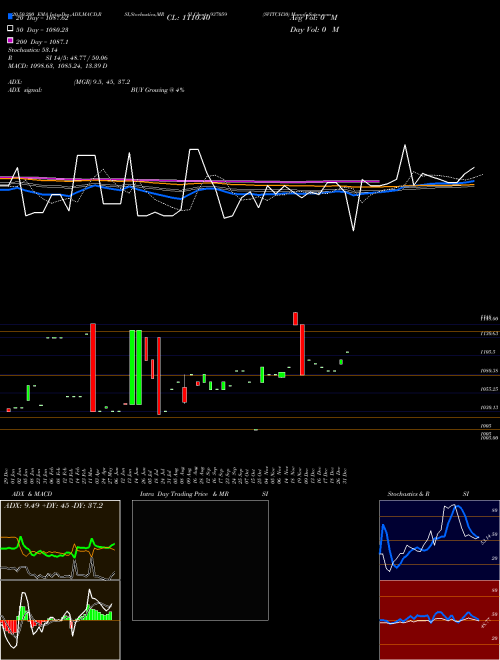The height and width of the screenshot is (660, 500).
Task: Click the ADX signal label
Action: [25, 90]
